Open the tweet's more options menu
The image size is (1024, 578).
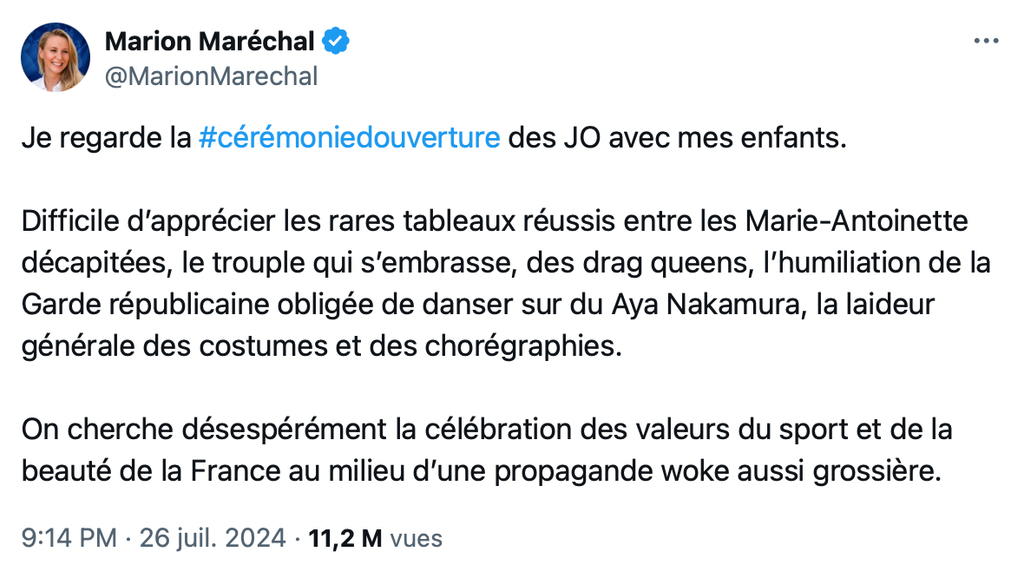coord(986,41)
